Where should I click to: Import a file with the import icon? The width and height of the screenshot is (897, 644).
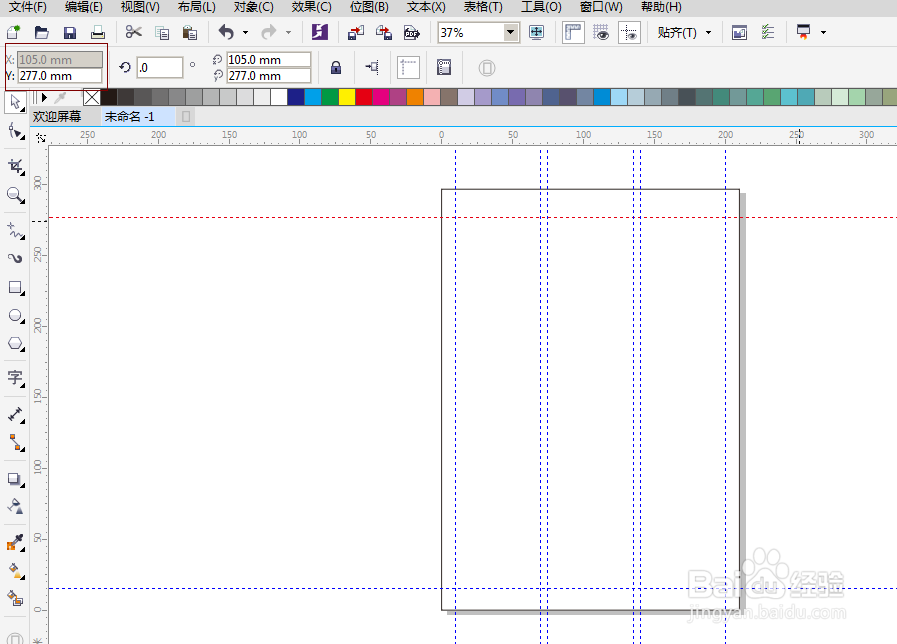(x=356, y=33)
